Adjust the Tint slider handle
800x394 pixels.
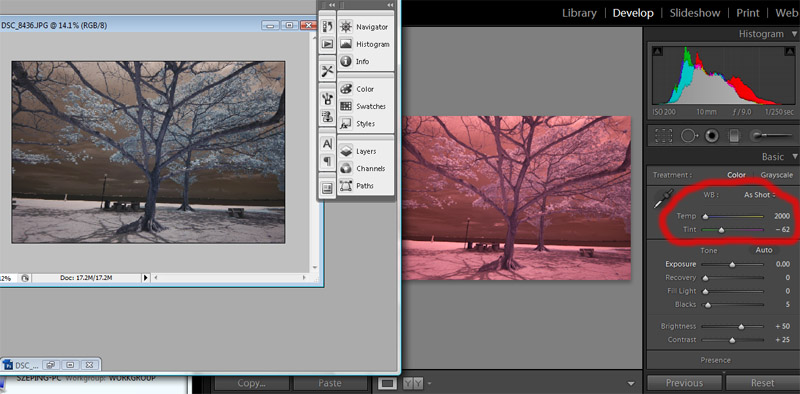point(721,230)
